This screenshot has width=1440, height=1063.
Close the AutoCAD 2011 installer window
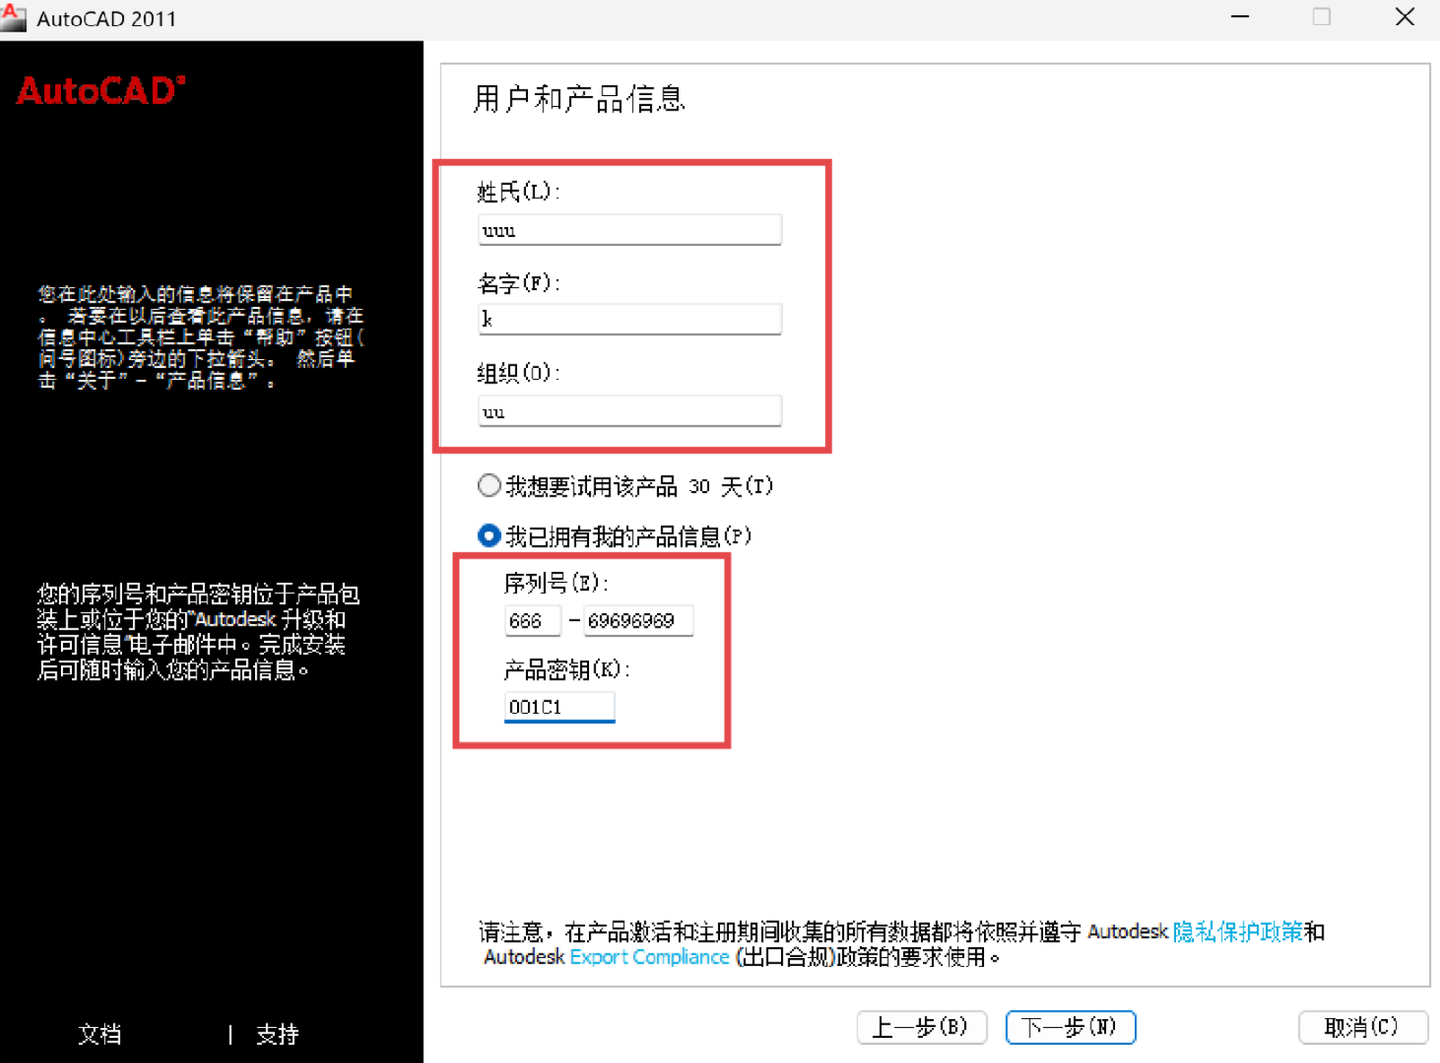pos(1405,17)
